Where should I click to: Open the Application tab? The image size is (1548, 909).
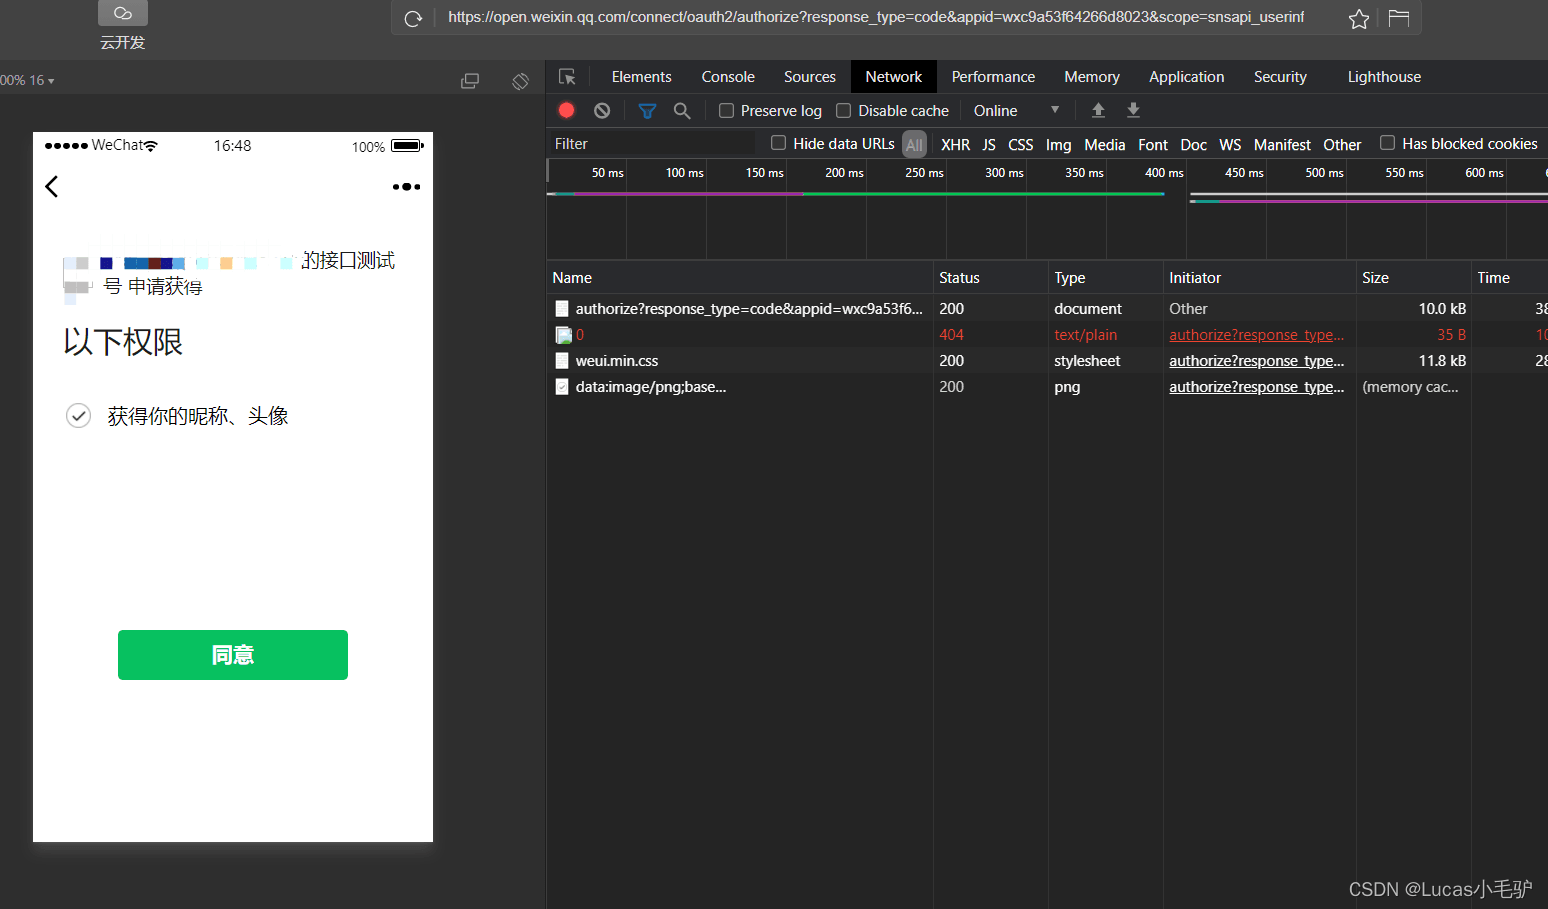[x=1186, y=77]
